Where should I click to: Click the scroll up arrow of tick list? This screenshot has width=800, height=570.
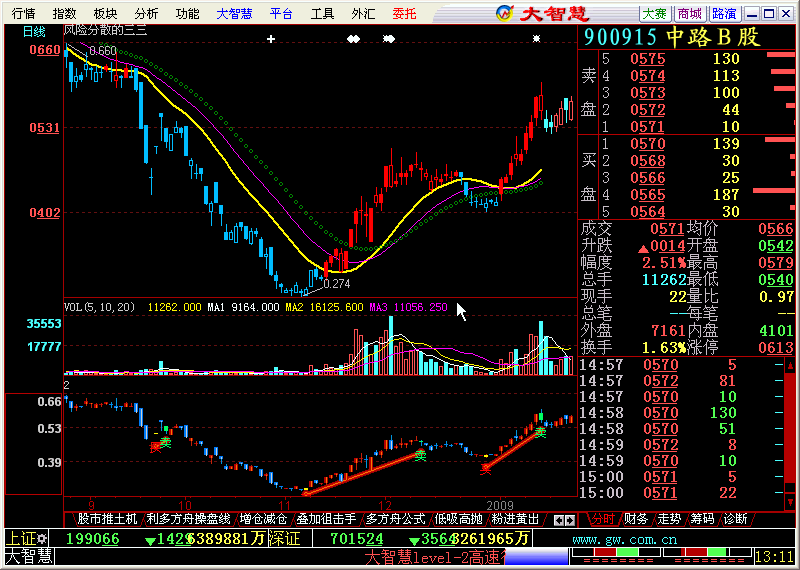click(x=790, y=365)
